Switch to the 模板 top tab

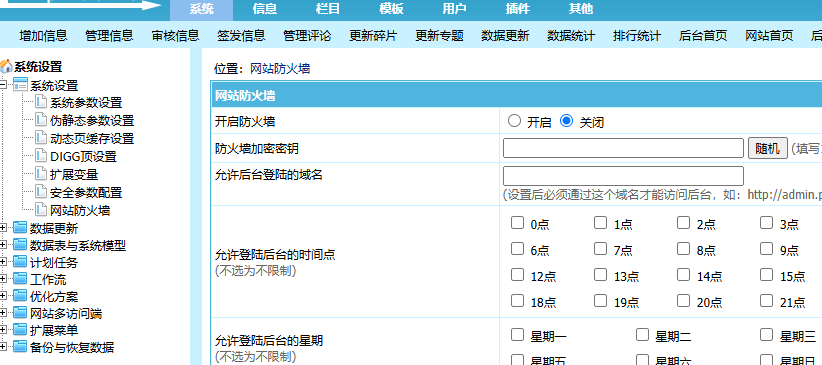(x=391, y=9)
